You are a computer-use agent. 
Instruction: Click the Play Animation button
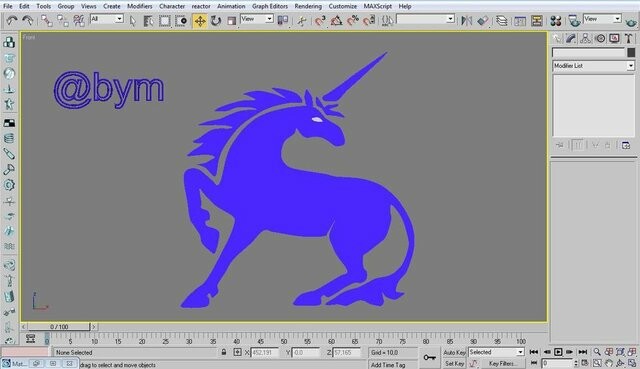pyautogui.click(x=558, y=352)
